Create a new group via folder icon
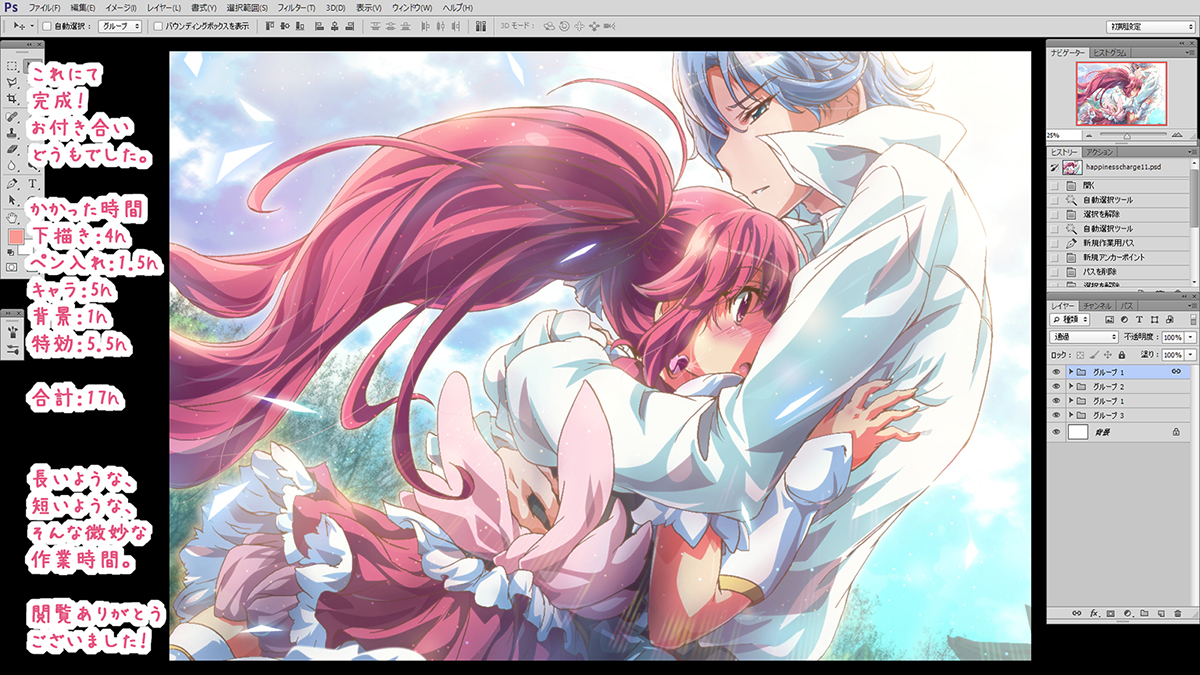This screenshot has height=675, width=1200. click(x=1144, y=612)
